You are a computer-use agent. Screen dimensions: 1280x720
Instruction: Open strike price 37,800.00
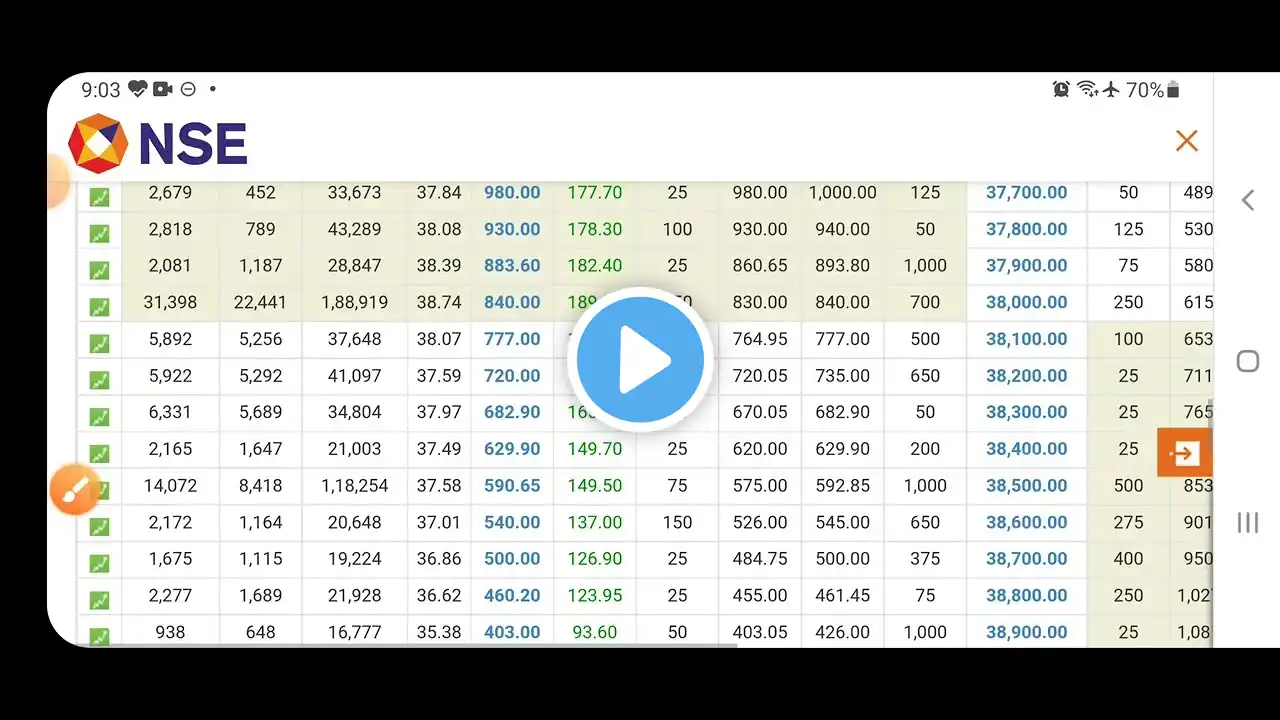tap(1026, 229)
